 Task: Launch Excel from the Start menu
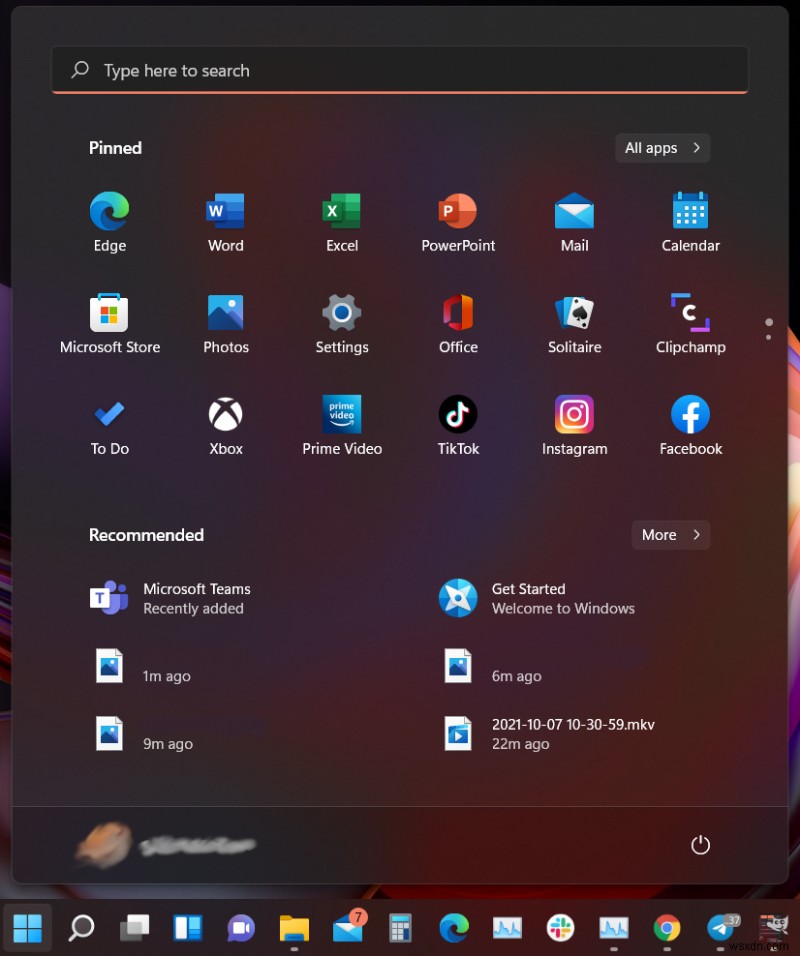click(341, 220)
